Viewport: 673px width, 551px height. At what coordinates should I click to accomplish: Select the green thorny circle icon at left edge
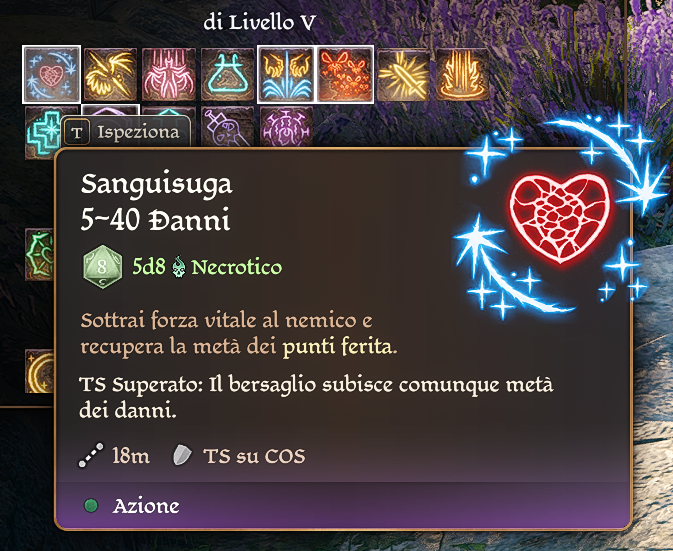tap(39, 254)
